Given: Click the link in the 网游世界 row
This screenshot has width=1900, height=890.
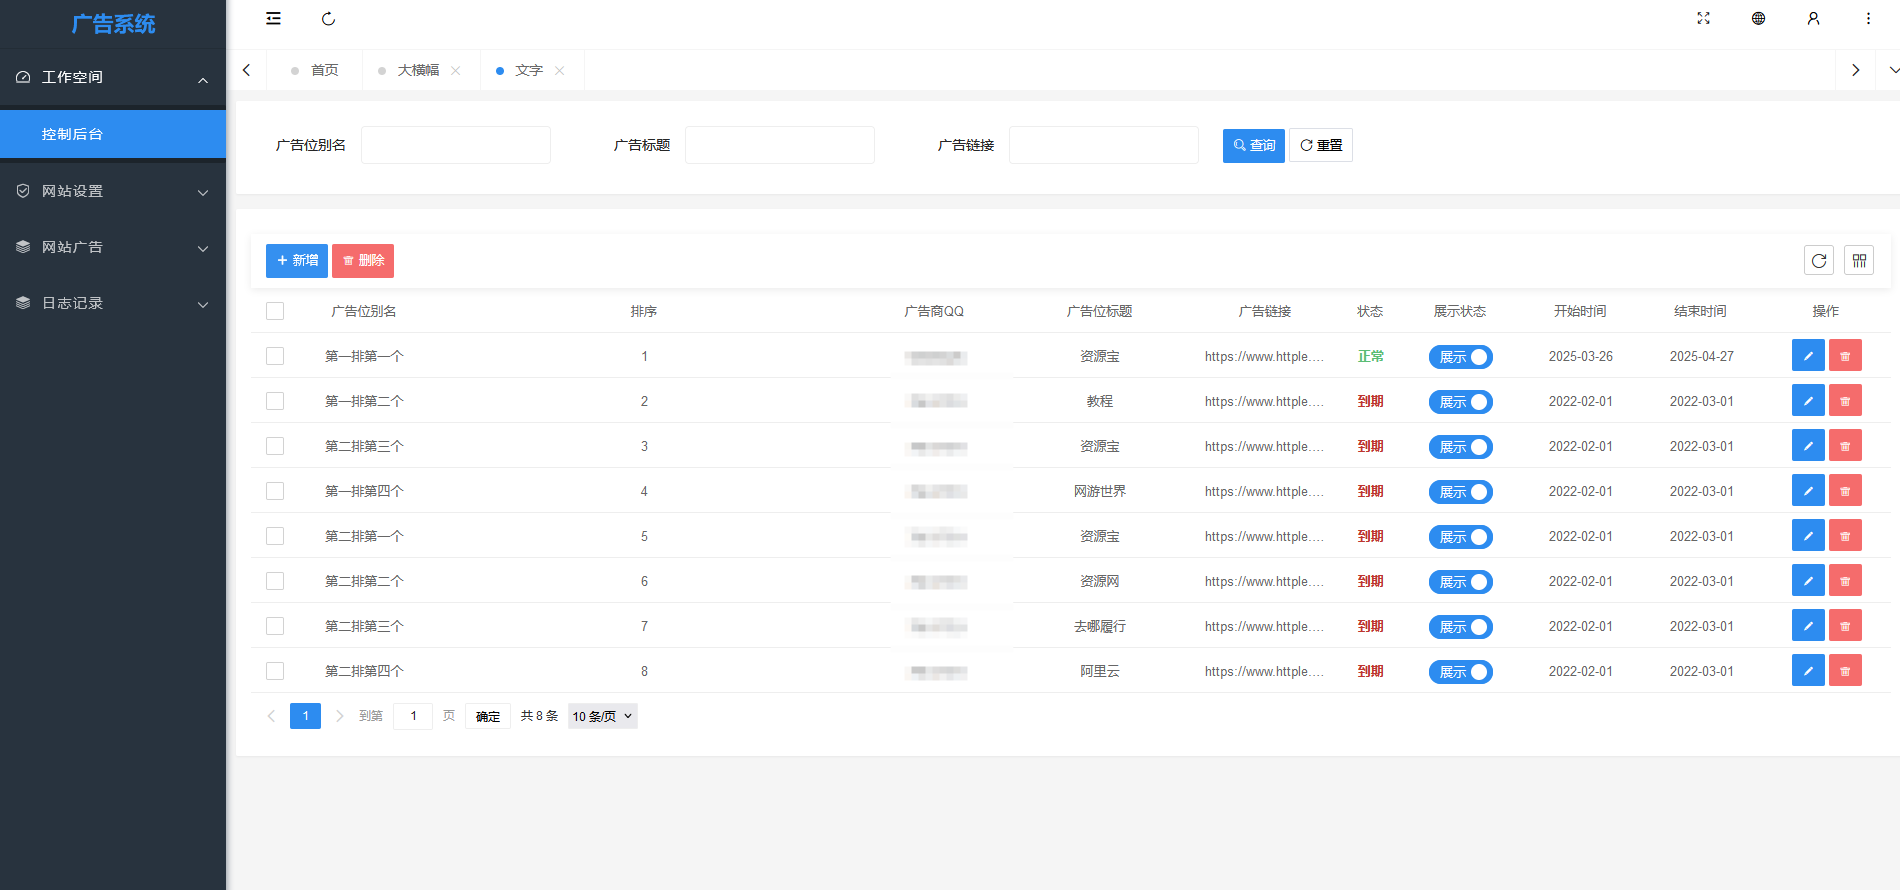Looking at the screenshot, I should tap(1264, 491).
